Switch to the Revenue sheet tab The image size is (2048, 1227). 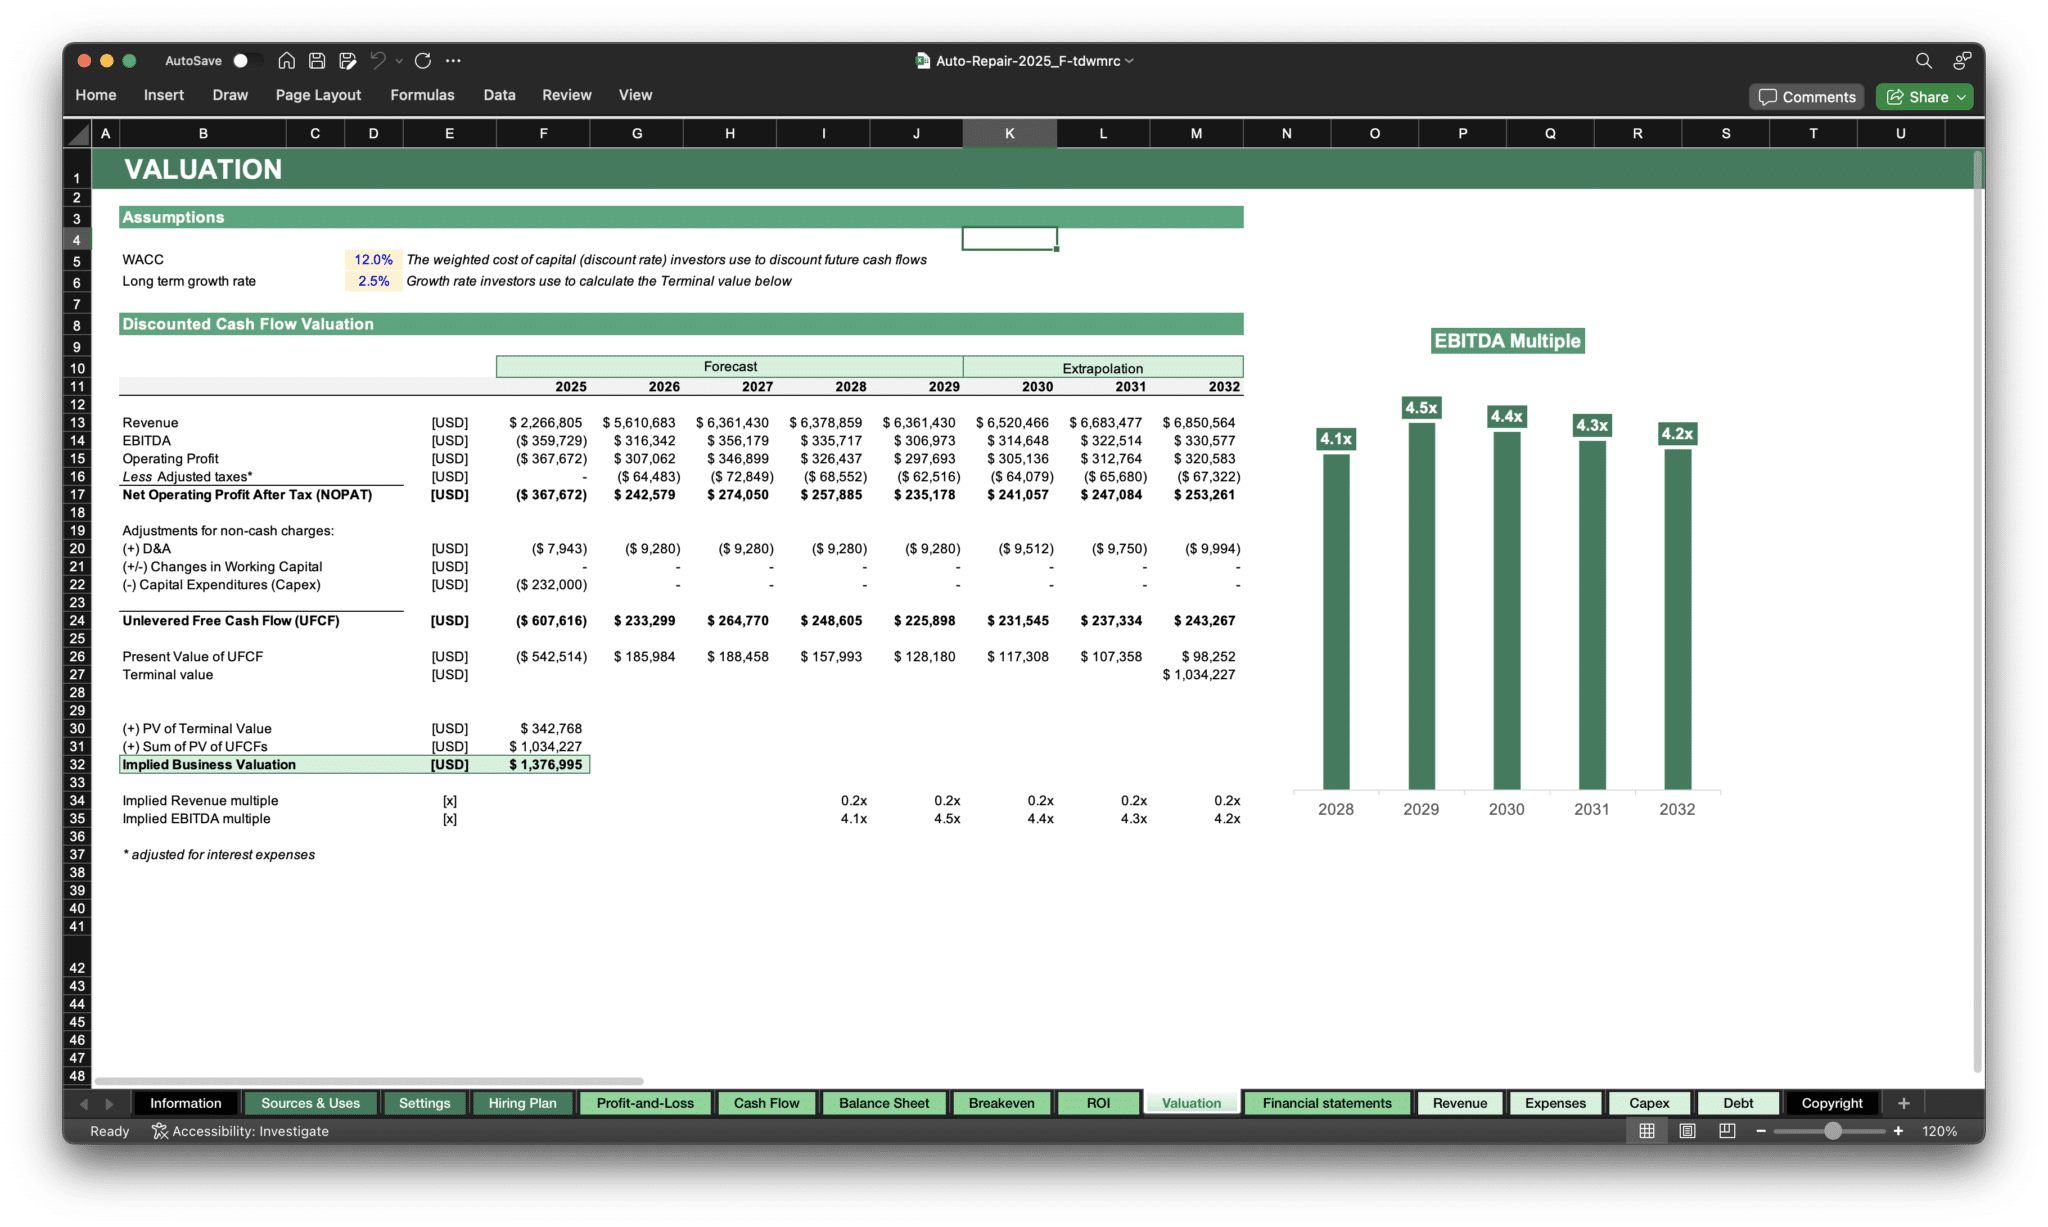point(1460,1103)
